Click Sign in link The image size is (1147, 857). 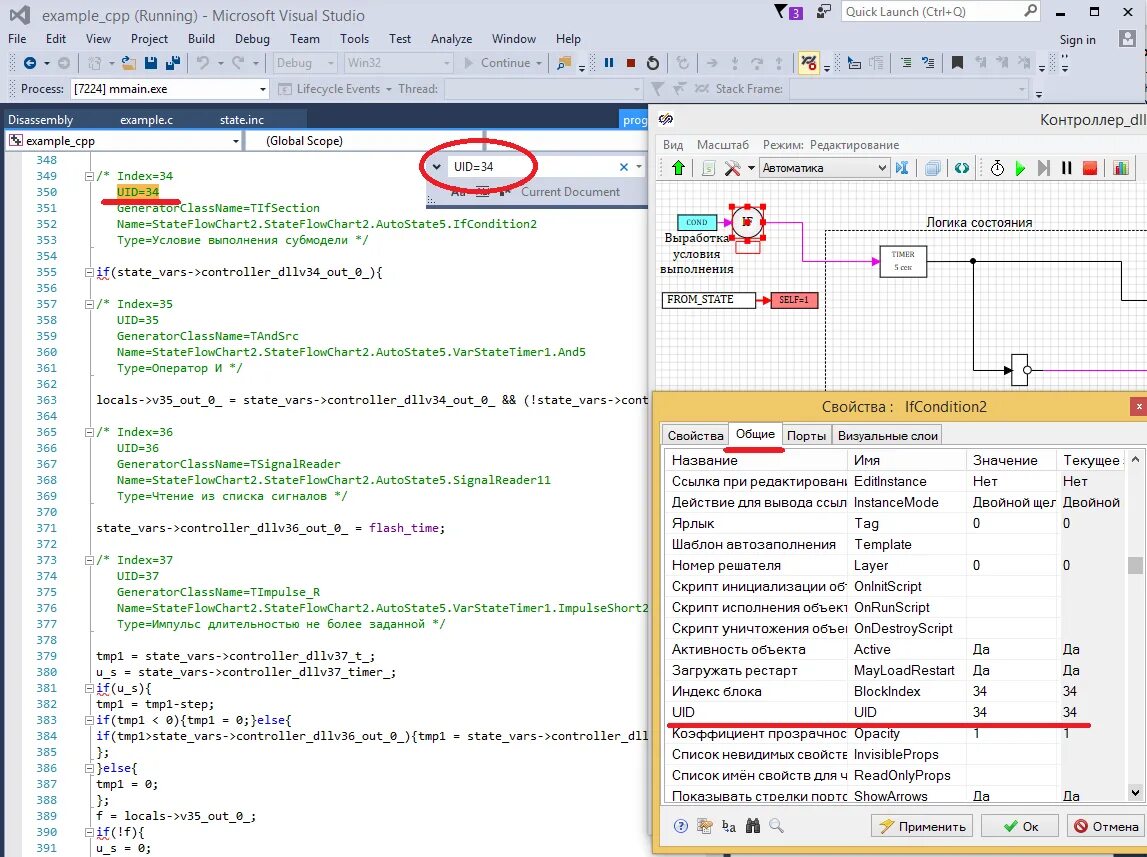coord(1078,39)
